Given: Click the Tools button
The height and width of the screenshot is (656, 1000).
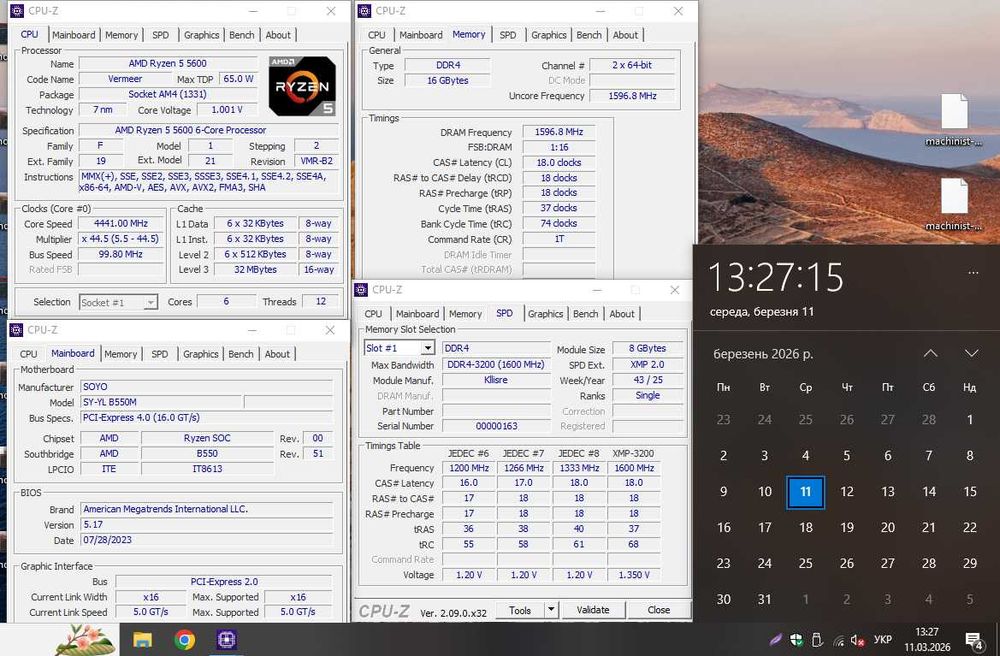Looking at the screenshot, I should 520,610.
